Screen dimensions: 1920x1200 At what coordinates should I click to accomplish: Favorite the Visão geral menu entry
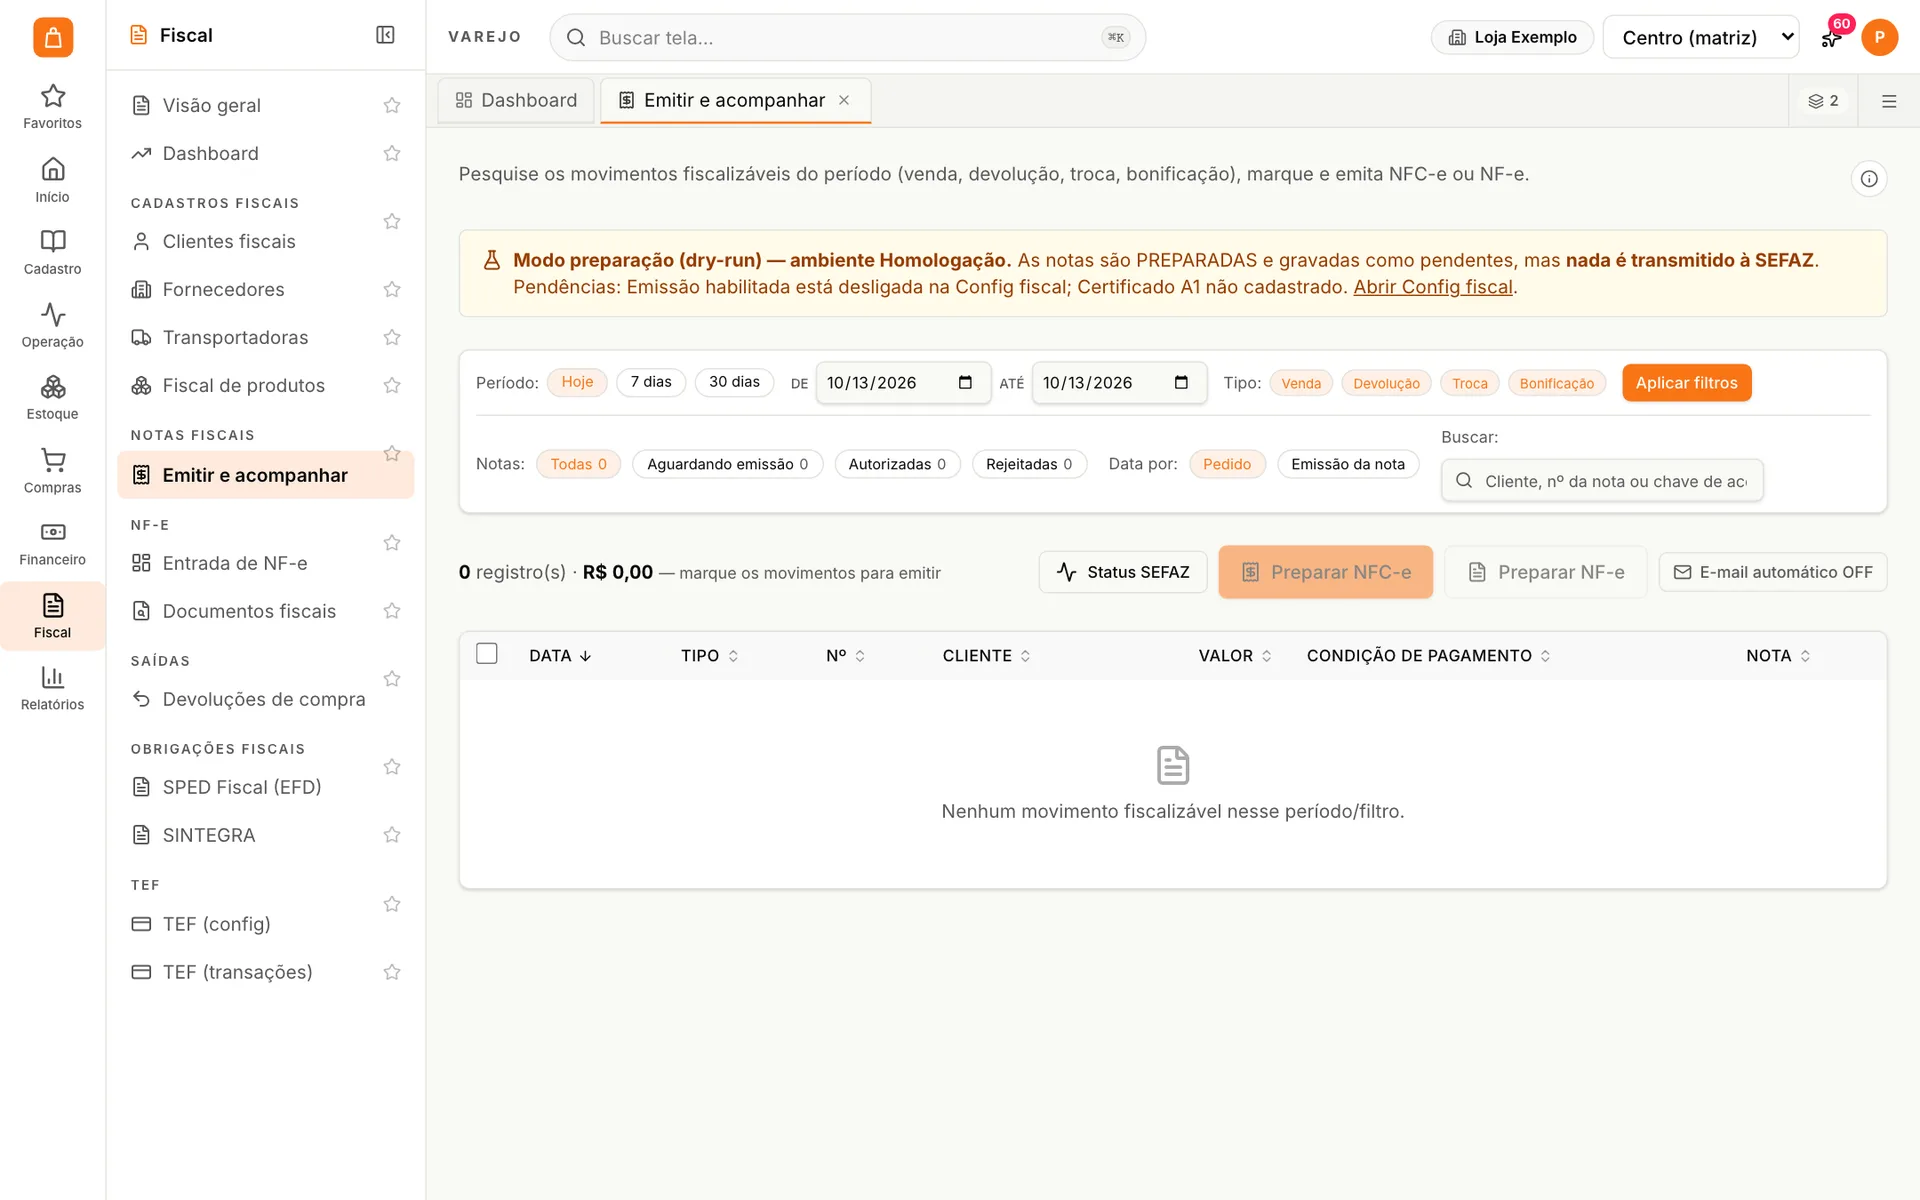click(392, 105)
